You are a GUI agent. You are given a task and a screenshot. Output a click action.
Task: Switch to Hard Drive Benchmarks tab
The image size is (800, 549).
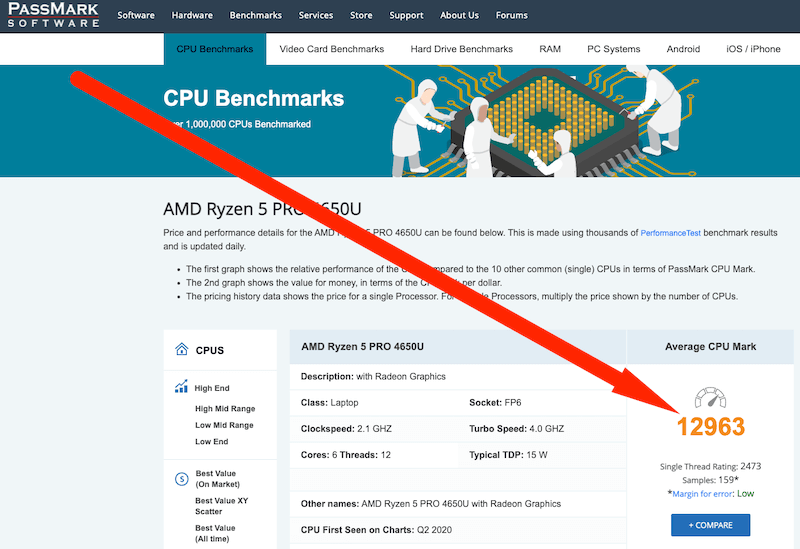click(x=462, y=49)
